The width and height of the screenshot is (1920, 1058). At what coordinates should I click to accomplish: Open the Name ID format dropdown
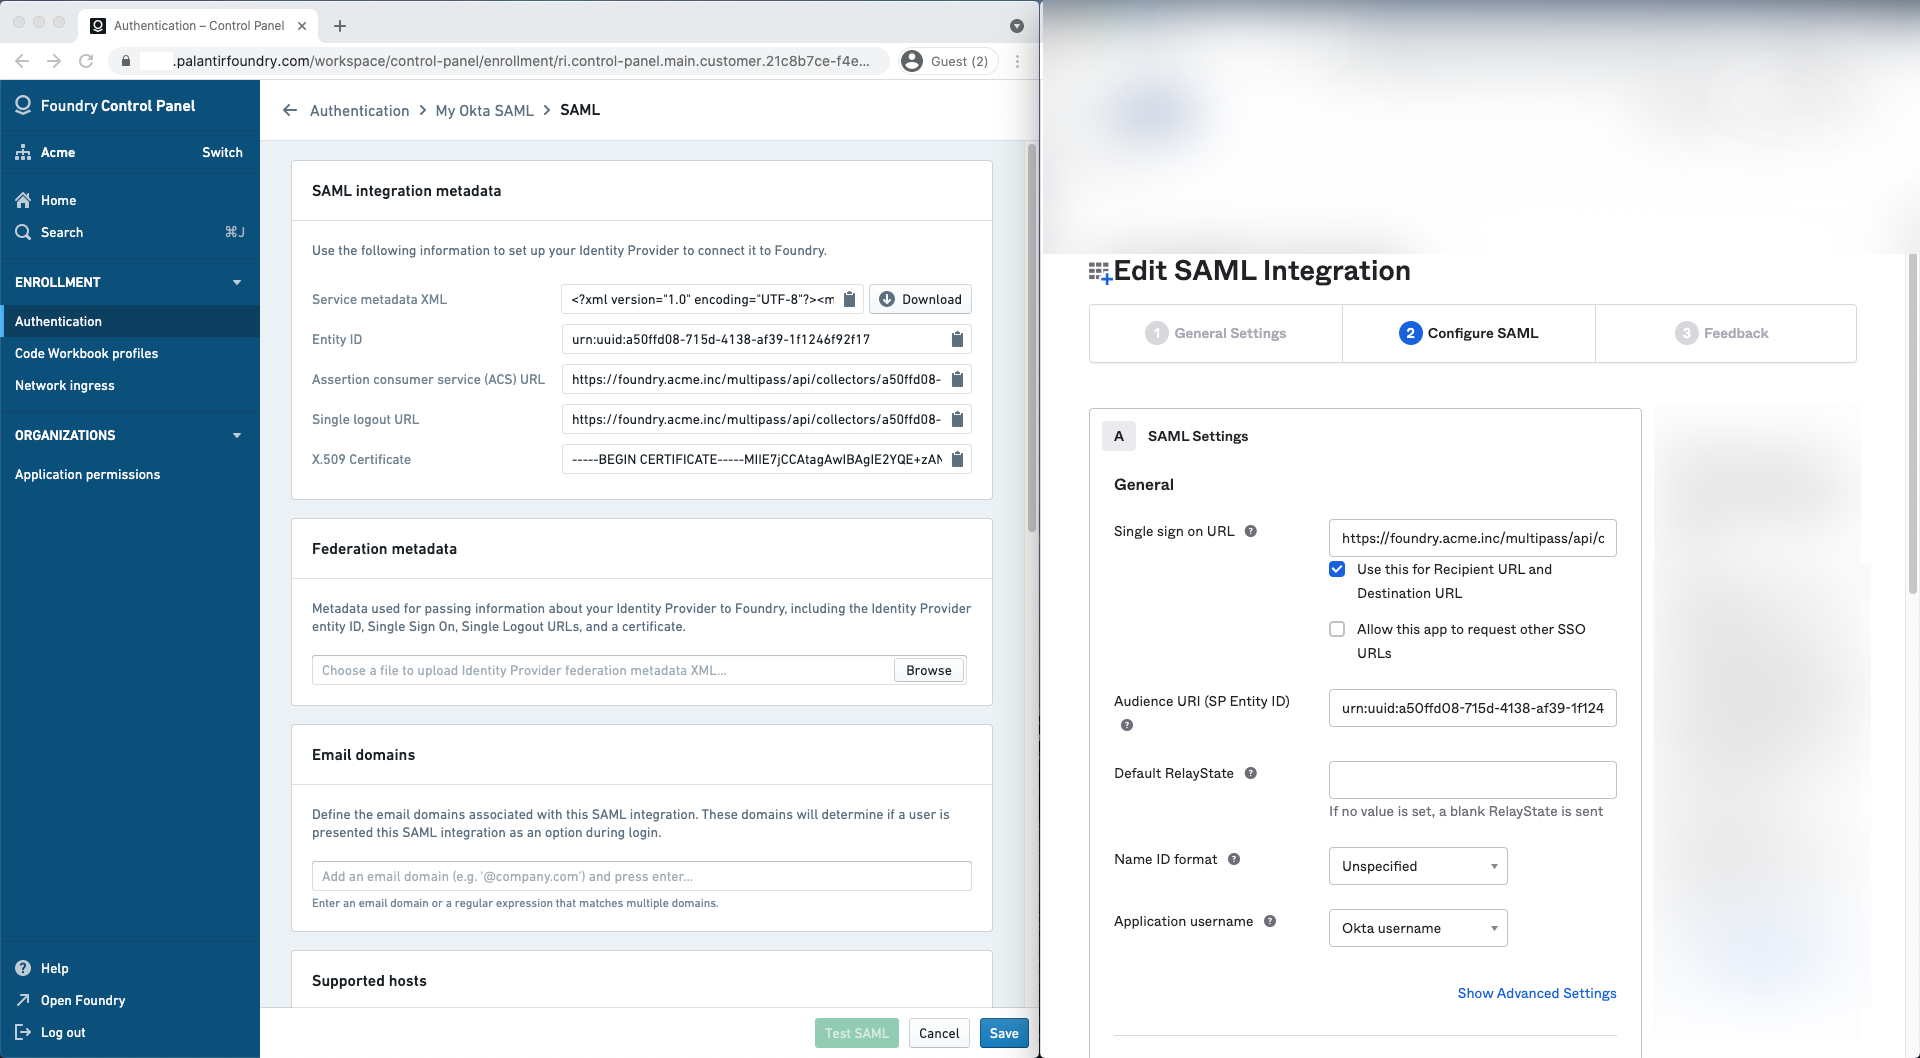pos(1418,866)
